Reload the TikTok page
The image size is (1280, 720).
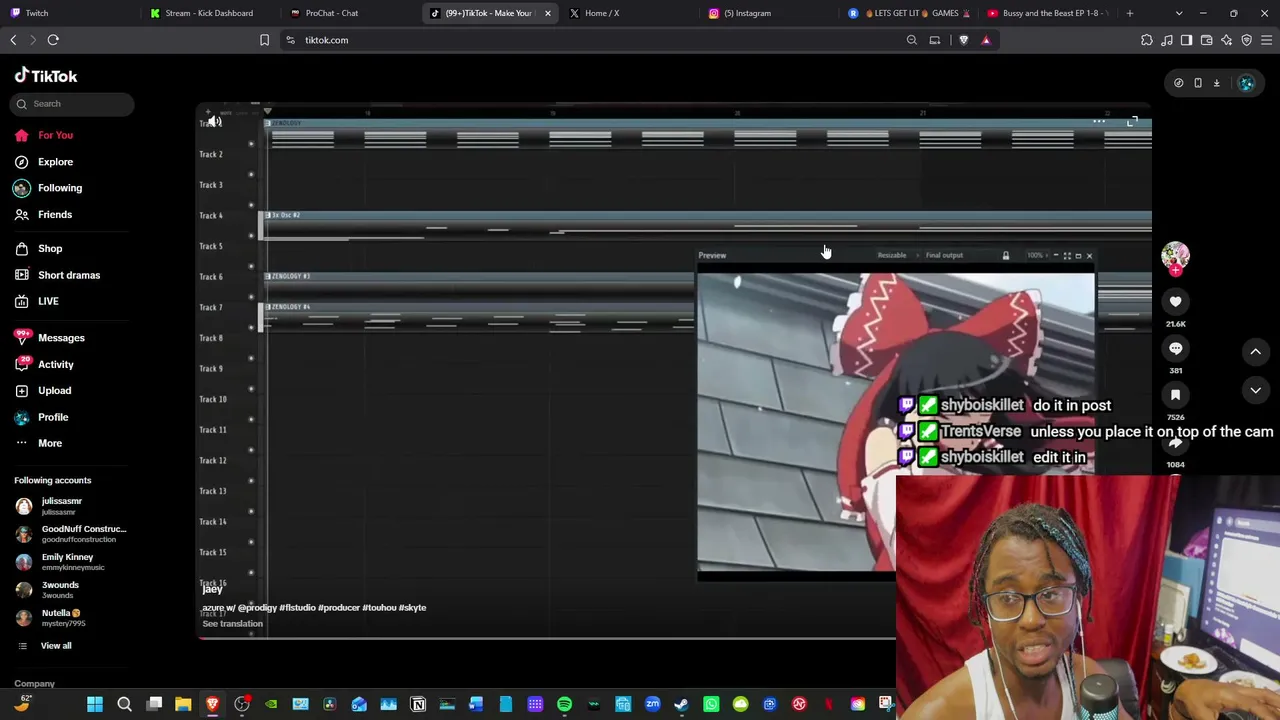pos(53,40)
